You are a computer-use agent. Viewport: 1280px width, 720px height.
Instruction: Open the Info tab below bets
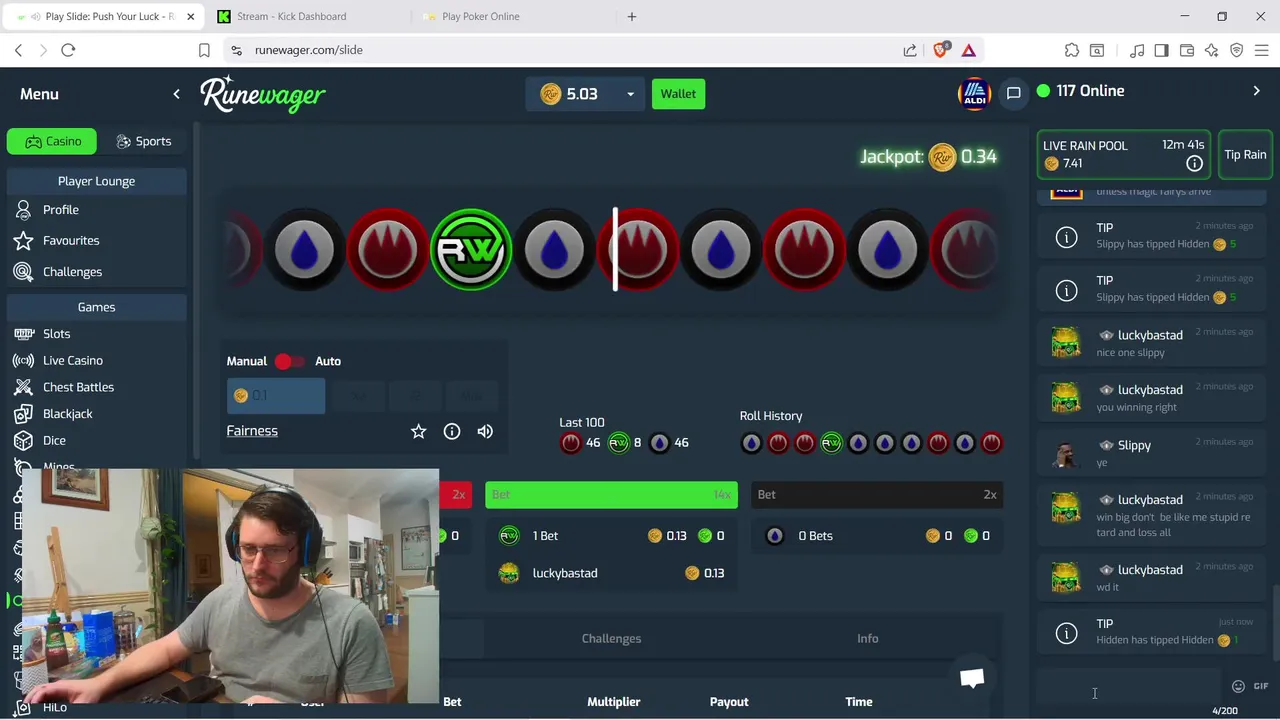pyautogui.click(x=867, y=638)
